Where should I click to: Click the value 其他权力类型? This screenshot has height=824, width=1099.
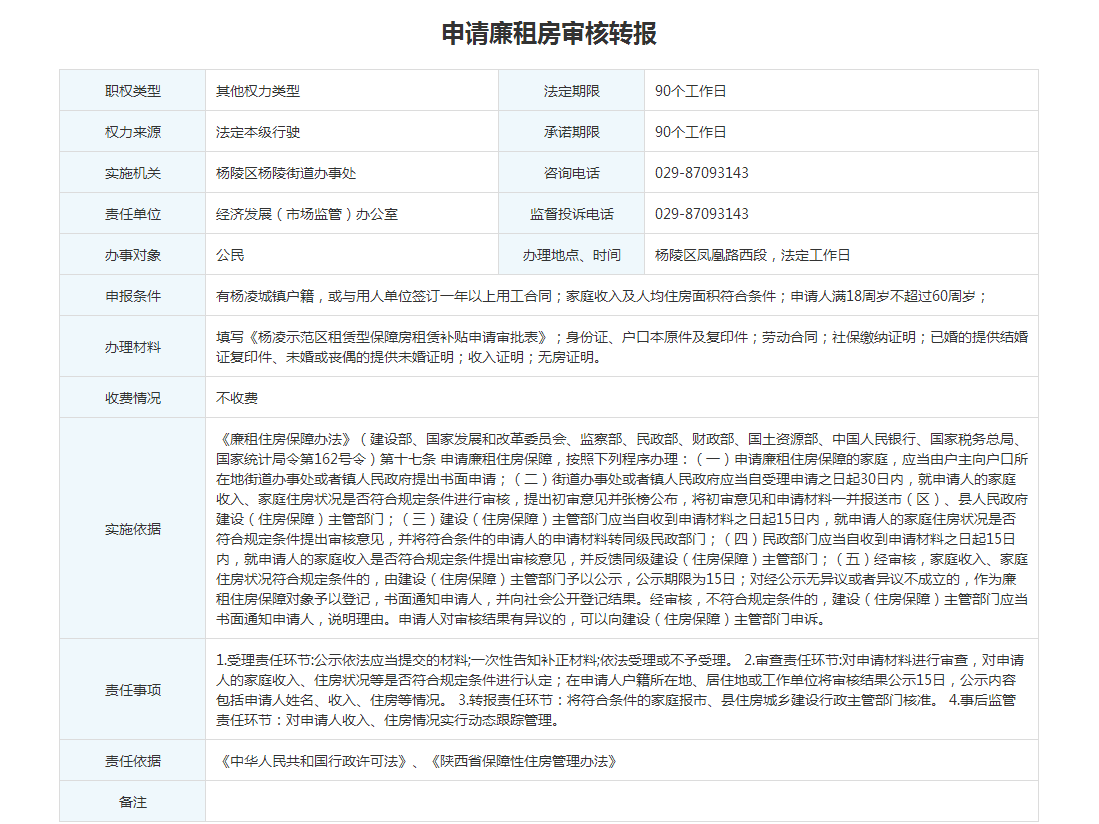(x=258, y=91)
